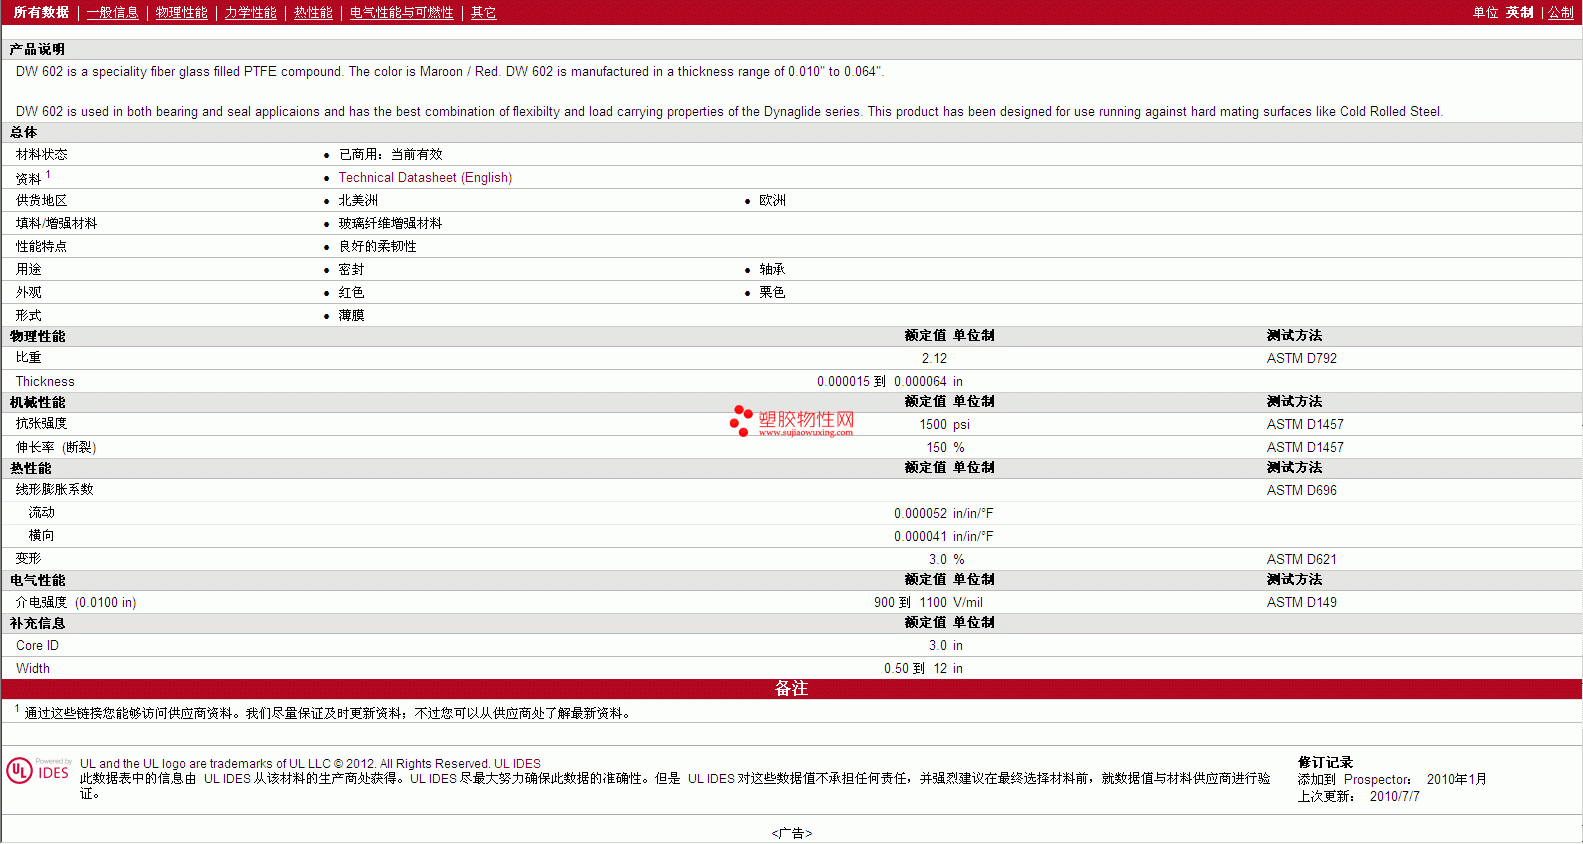Click the ASTM D792 test method

pos(1302,358)
